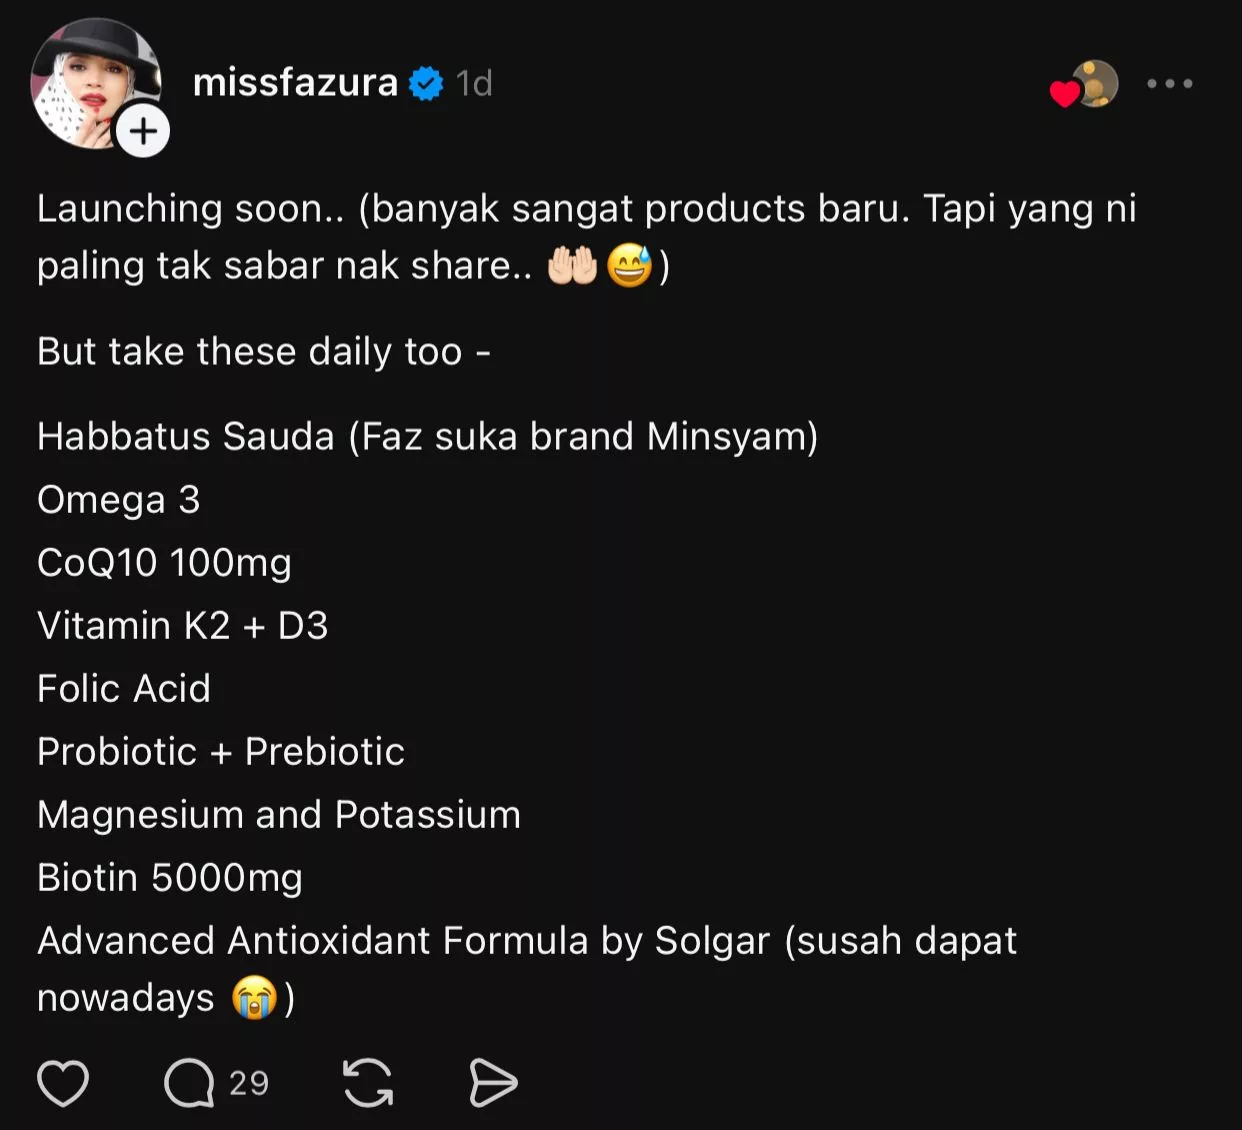1242x1130 pixels.
Task: Tap the '1d' timestamp of the post
Action: pyautogui.click(x=473, y=83)
